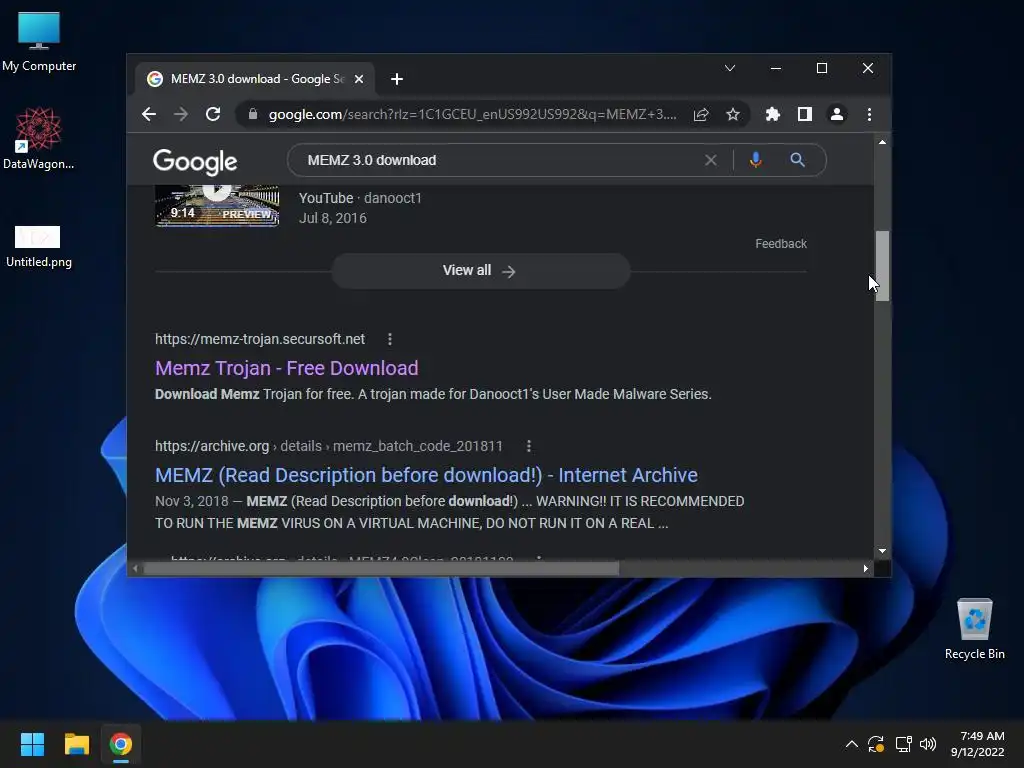
Task: Show hidden system tray icons
Action: pyautogui.click(x=852, y=744)
